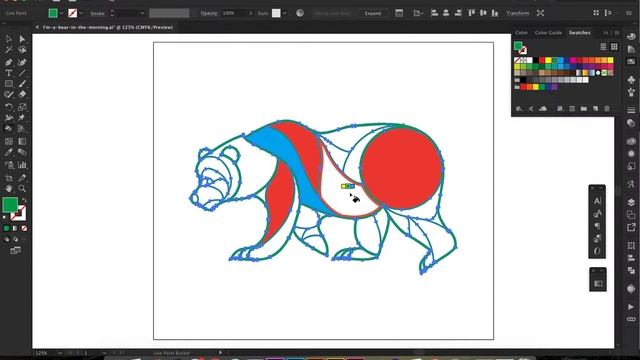Switch Swatches panel to list view
The width and height of the screenshot is (640, 360).
pyautogui.click(x=603, y=47)
